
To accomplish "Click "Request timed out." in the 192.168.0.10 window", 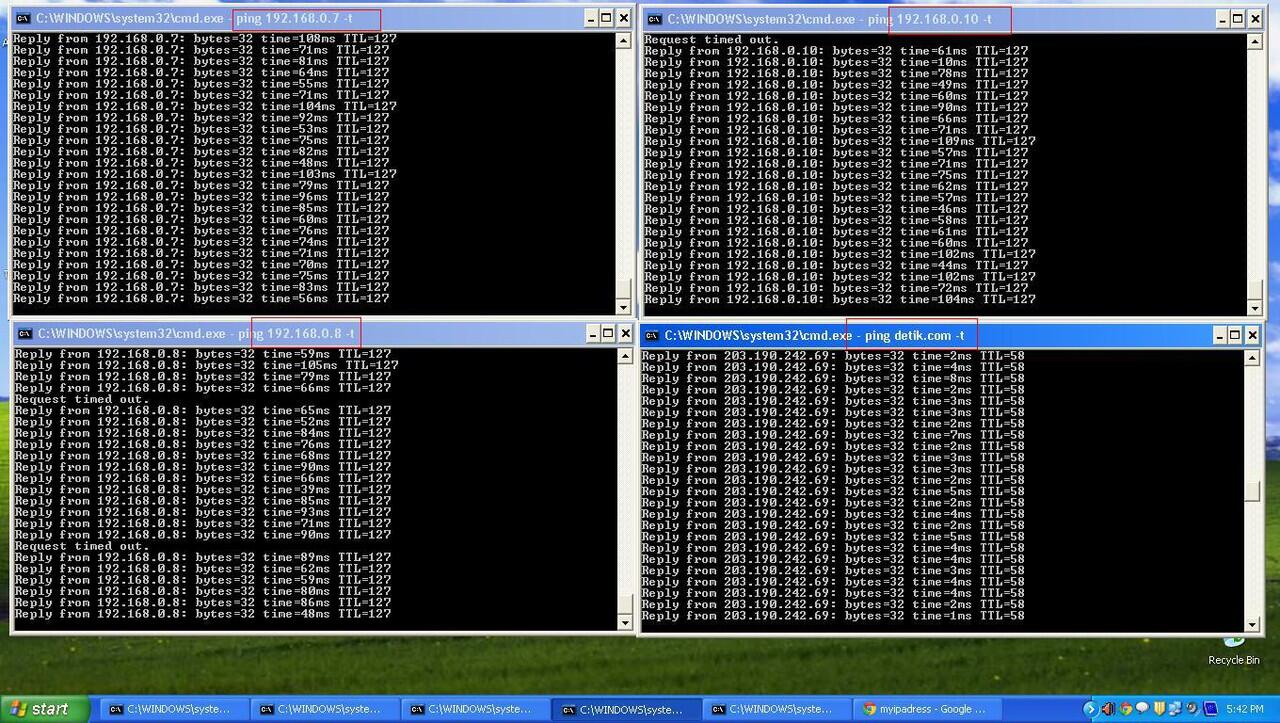I will click(711, 40).
